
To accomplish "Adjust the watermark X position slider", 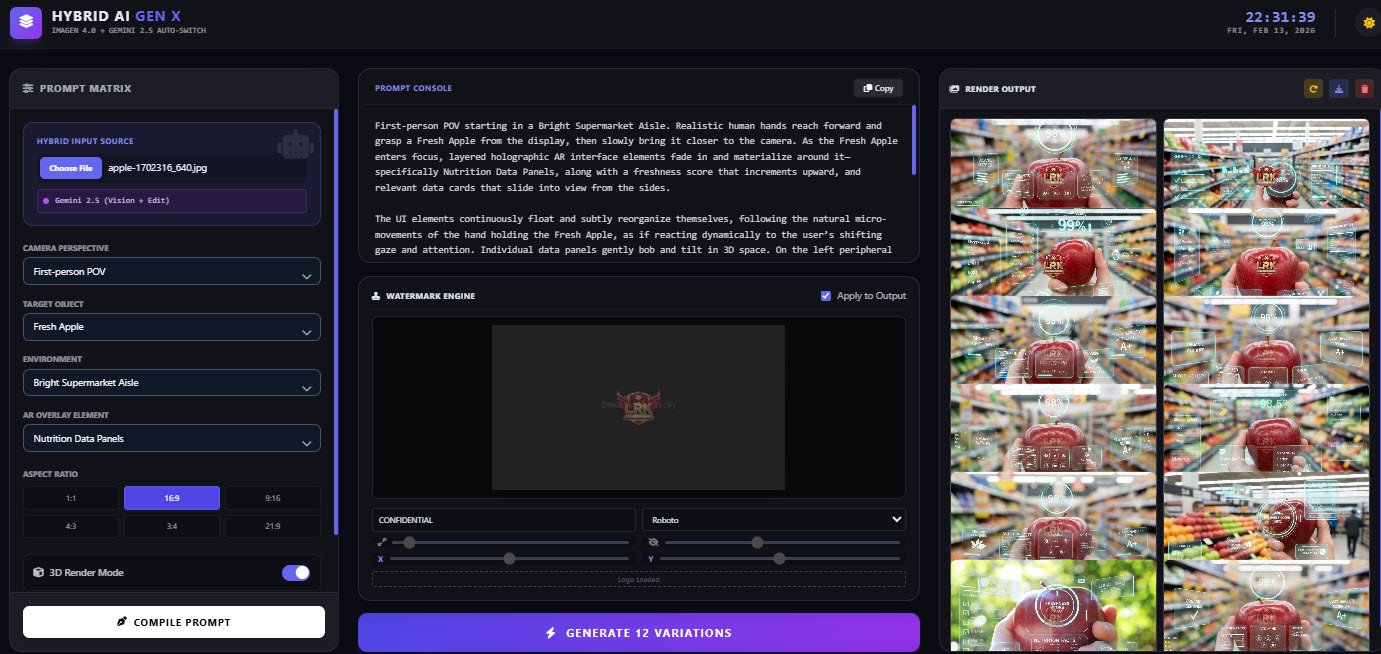I will click(x=511, y=559).
